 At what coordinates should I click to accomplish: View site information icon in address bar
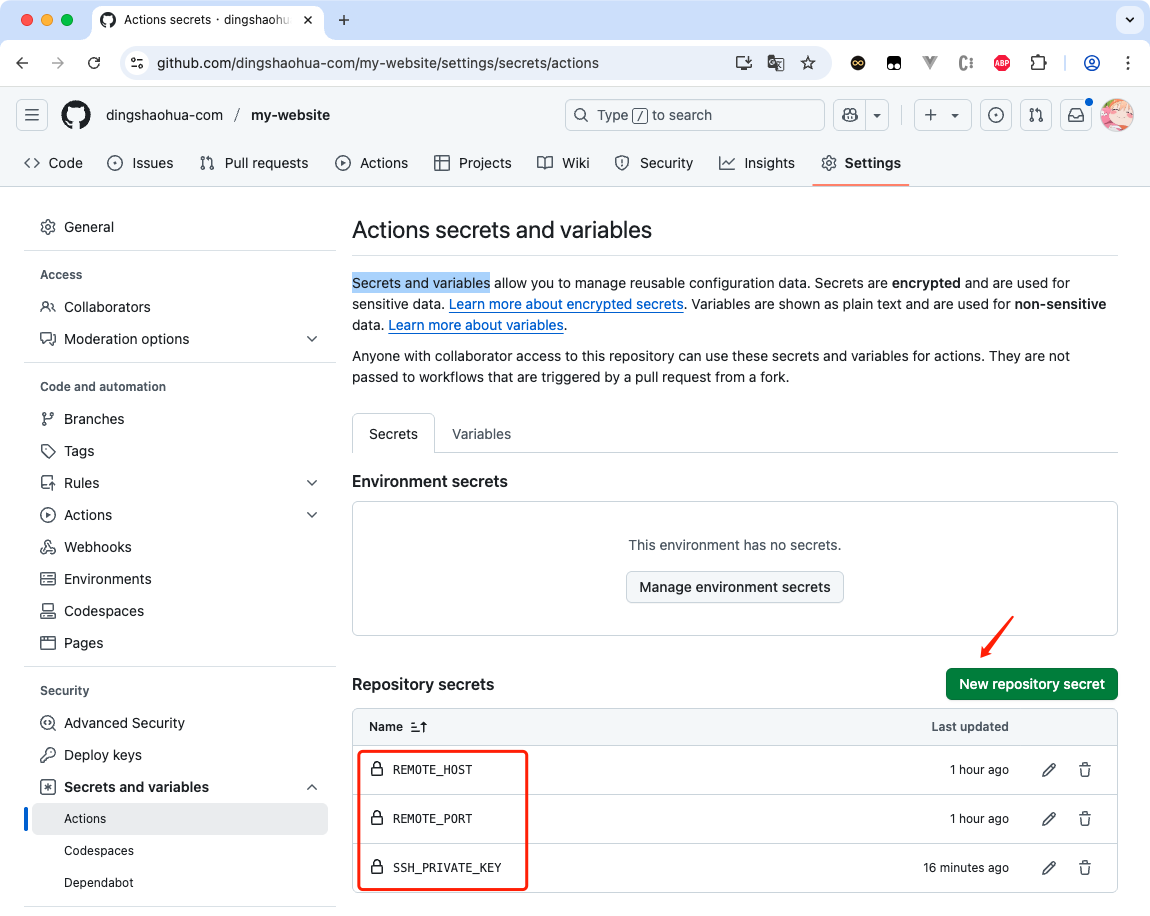pyautogui.click(x=137, y=63)
